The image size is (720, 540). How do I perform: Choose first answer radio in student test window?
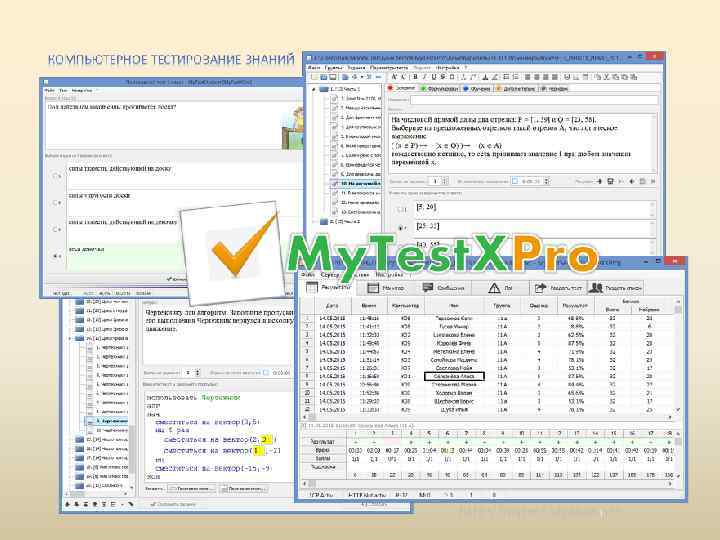[56, 175]
